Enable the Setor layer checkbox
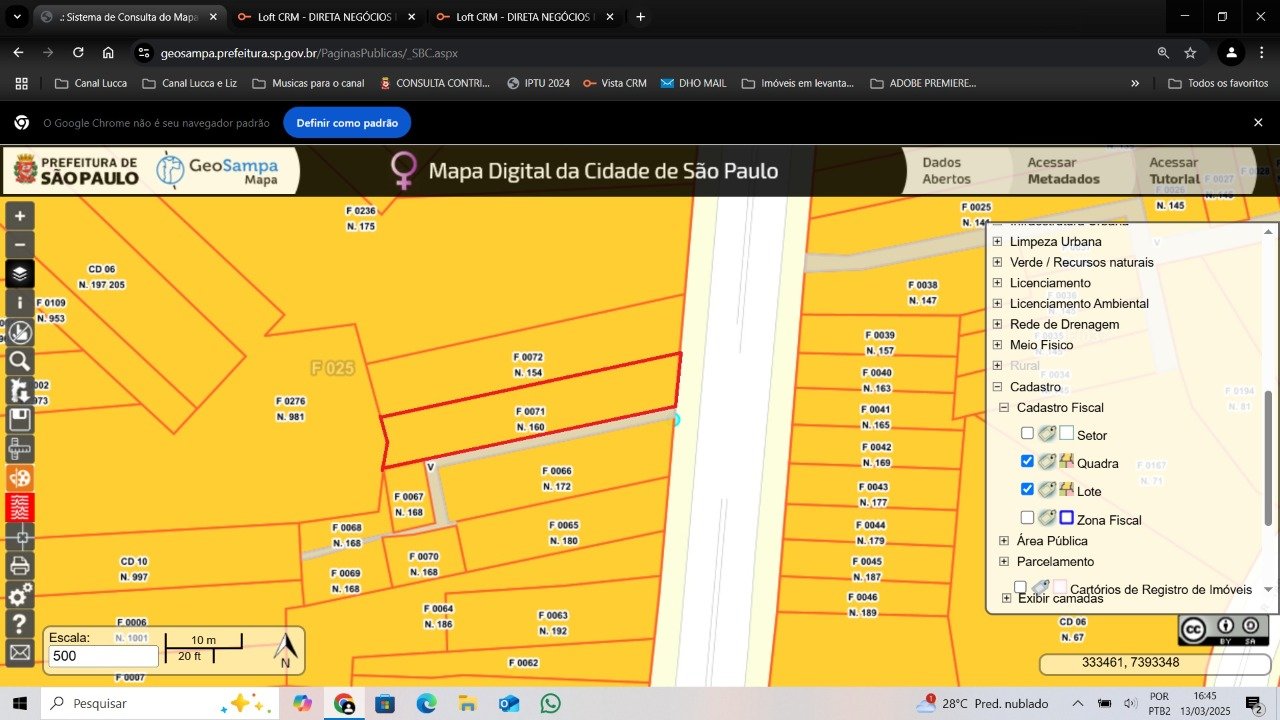This screenshot has width=1280, height=720. pyautogui.click(x=1027, y=433)
